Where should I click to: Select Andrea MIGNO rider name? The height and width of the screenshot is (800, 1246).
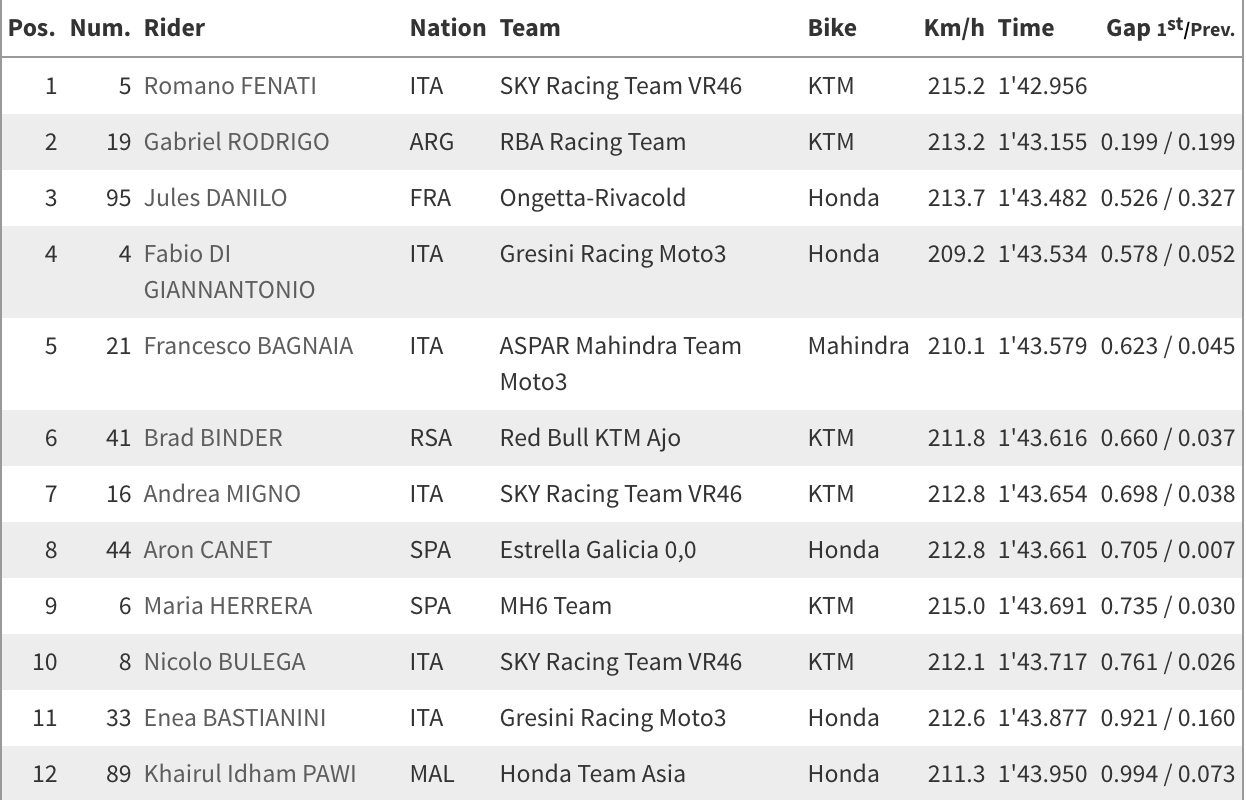coord(222,494)
